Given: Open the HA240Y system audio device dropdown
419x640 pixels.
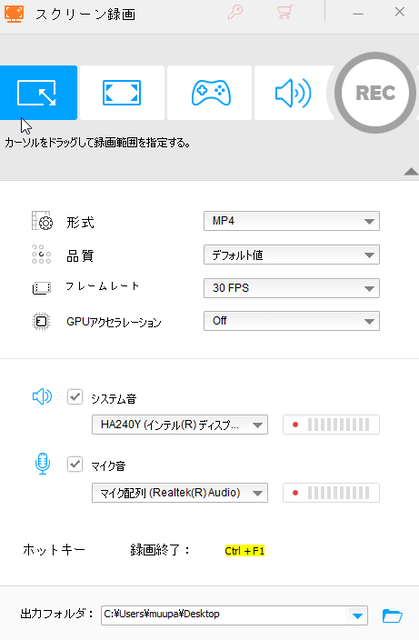Looking at the screenshot, I should 180,425.
